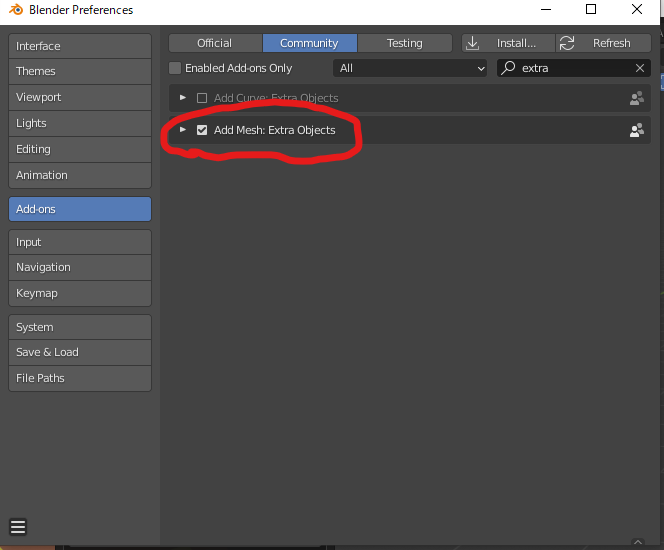Screen dimensions: 664x550
Task: Open the Interface preferences section
Action: [x=80, y=46]
